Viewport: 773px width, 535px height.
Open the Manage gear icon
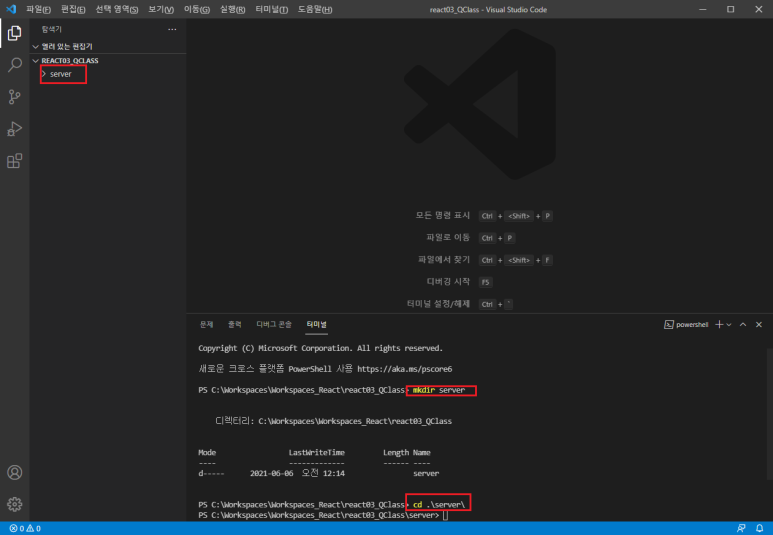click(x=14, y=504)
